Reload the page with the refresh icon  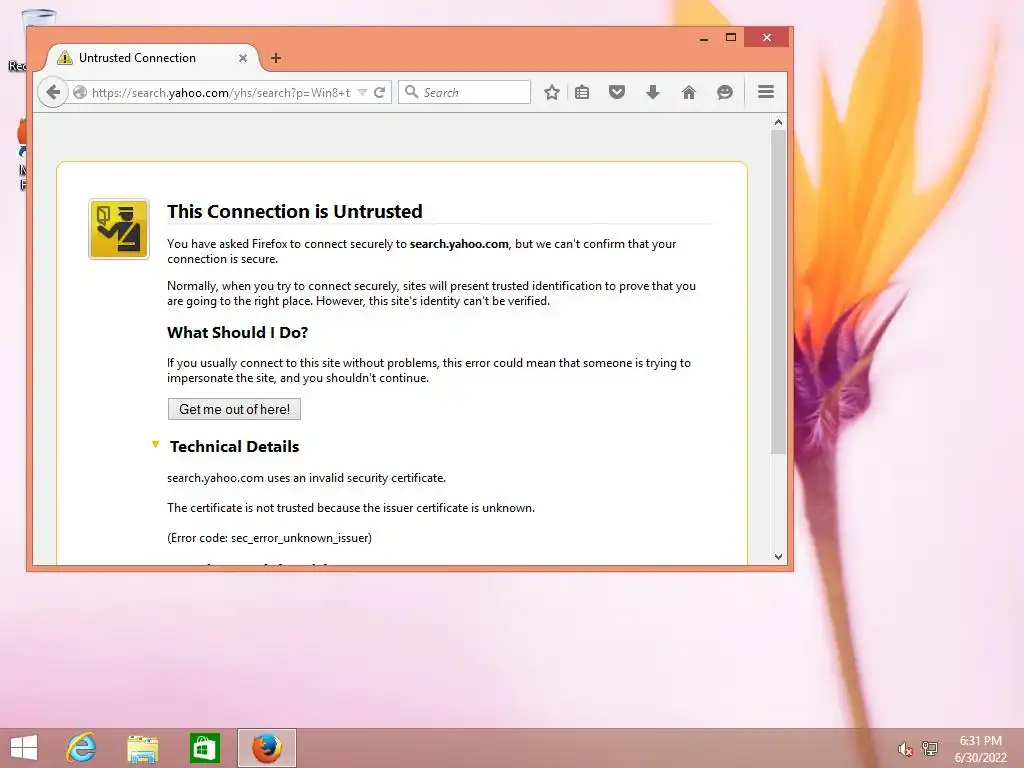[379, 93]
